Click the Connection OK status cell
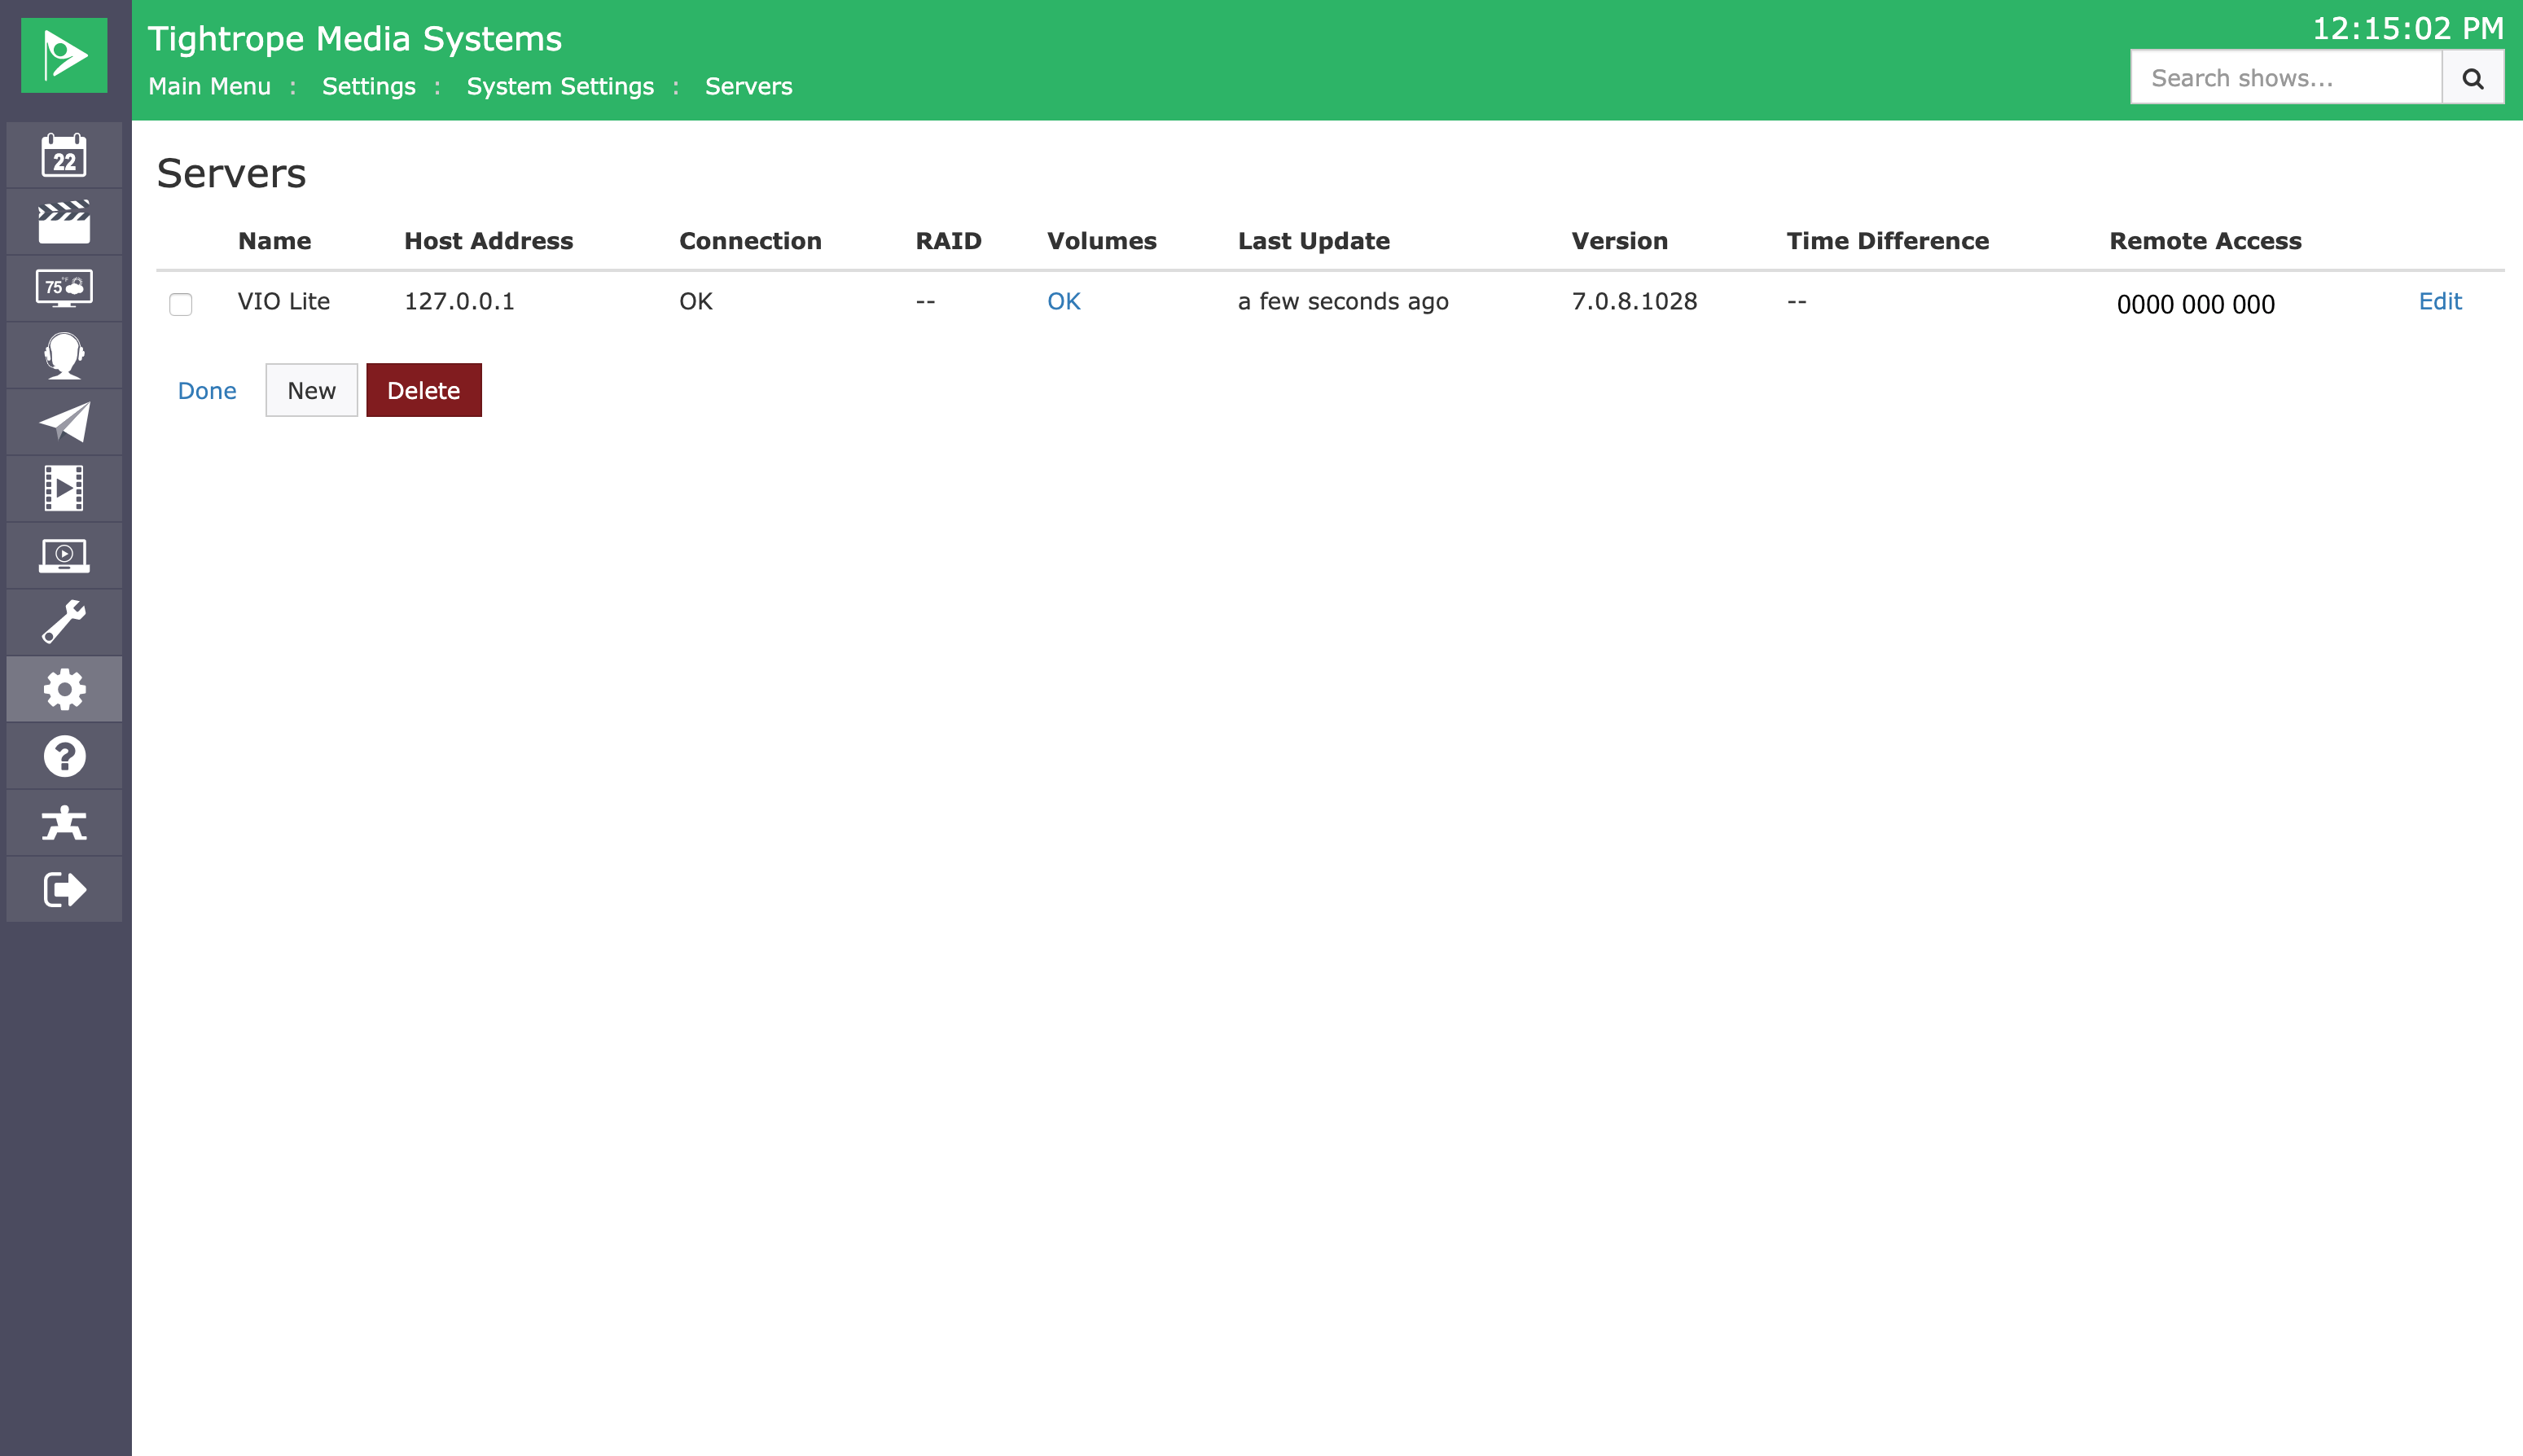The image size is (2523, 1456). (696, 301)
